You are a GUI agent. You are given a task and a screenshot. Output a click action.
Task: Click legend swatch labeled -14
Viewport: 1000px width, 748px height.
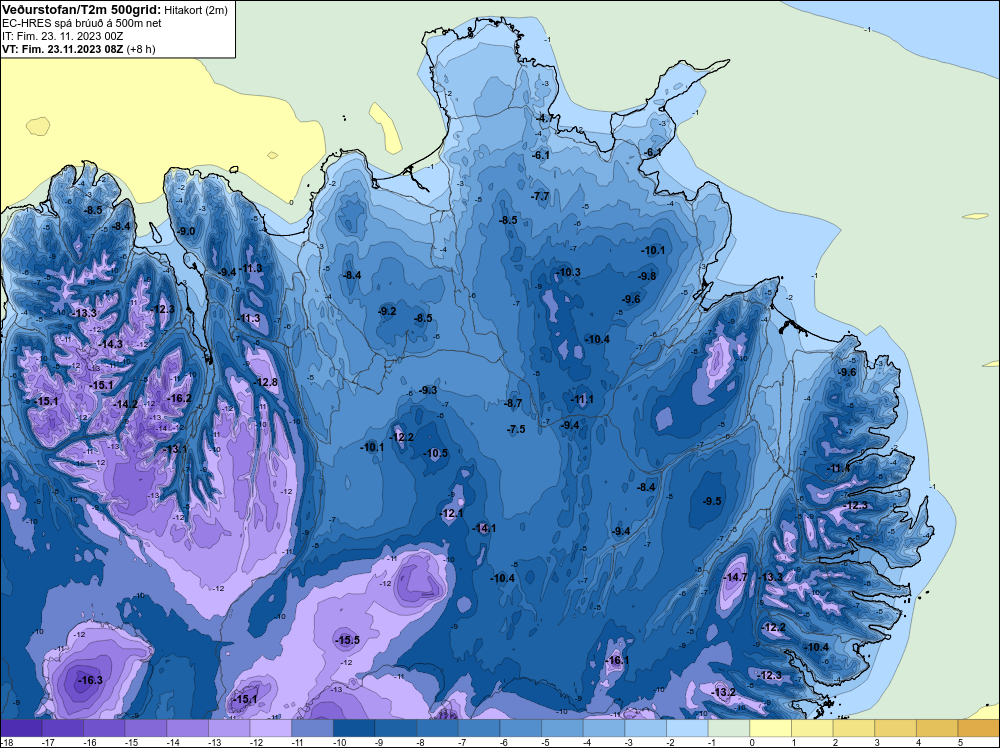pos(188,728)
